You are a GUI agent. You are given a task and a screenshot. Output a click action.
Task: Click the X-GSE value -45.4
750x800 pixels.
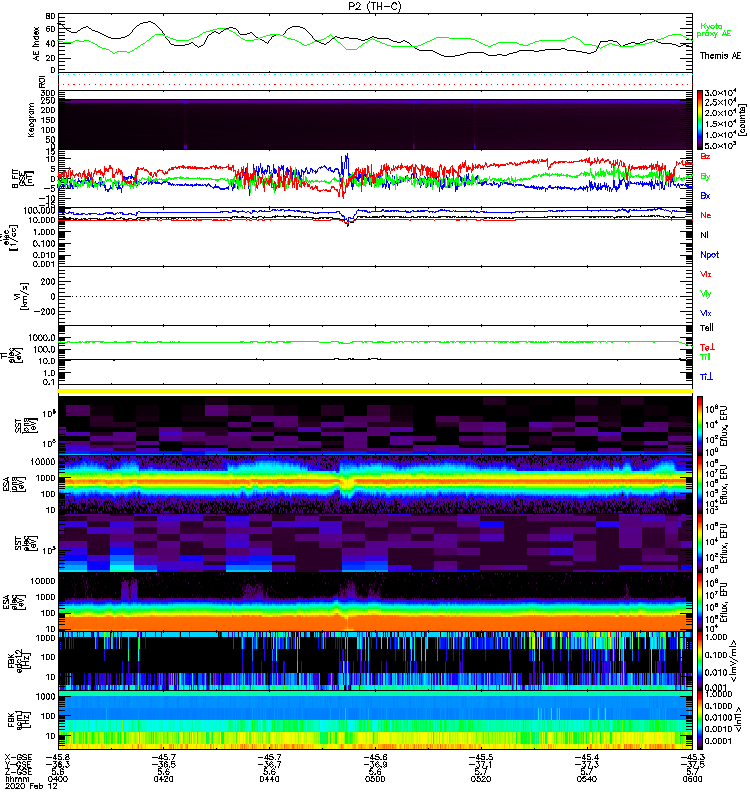coord(586,758)
